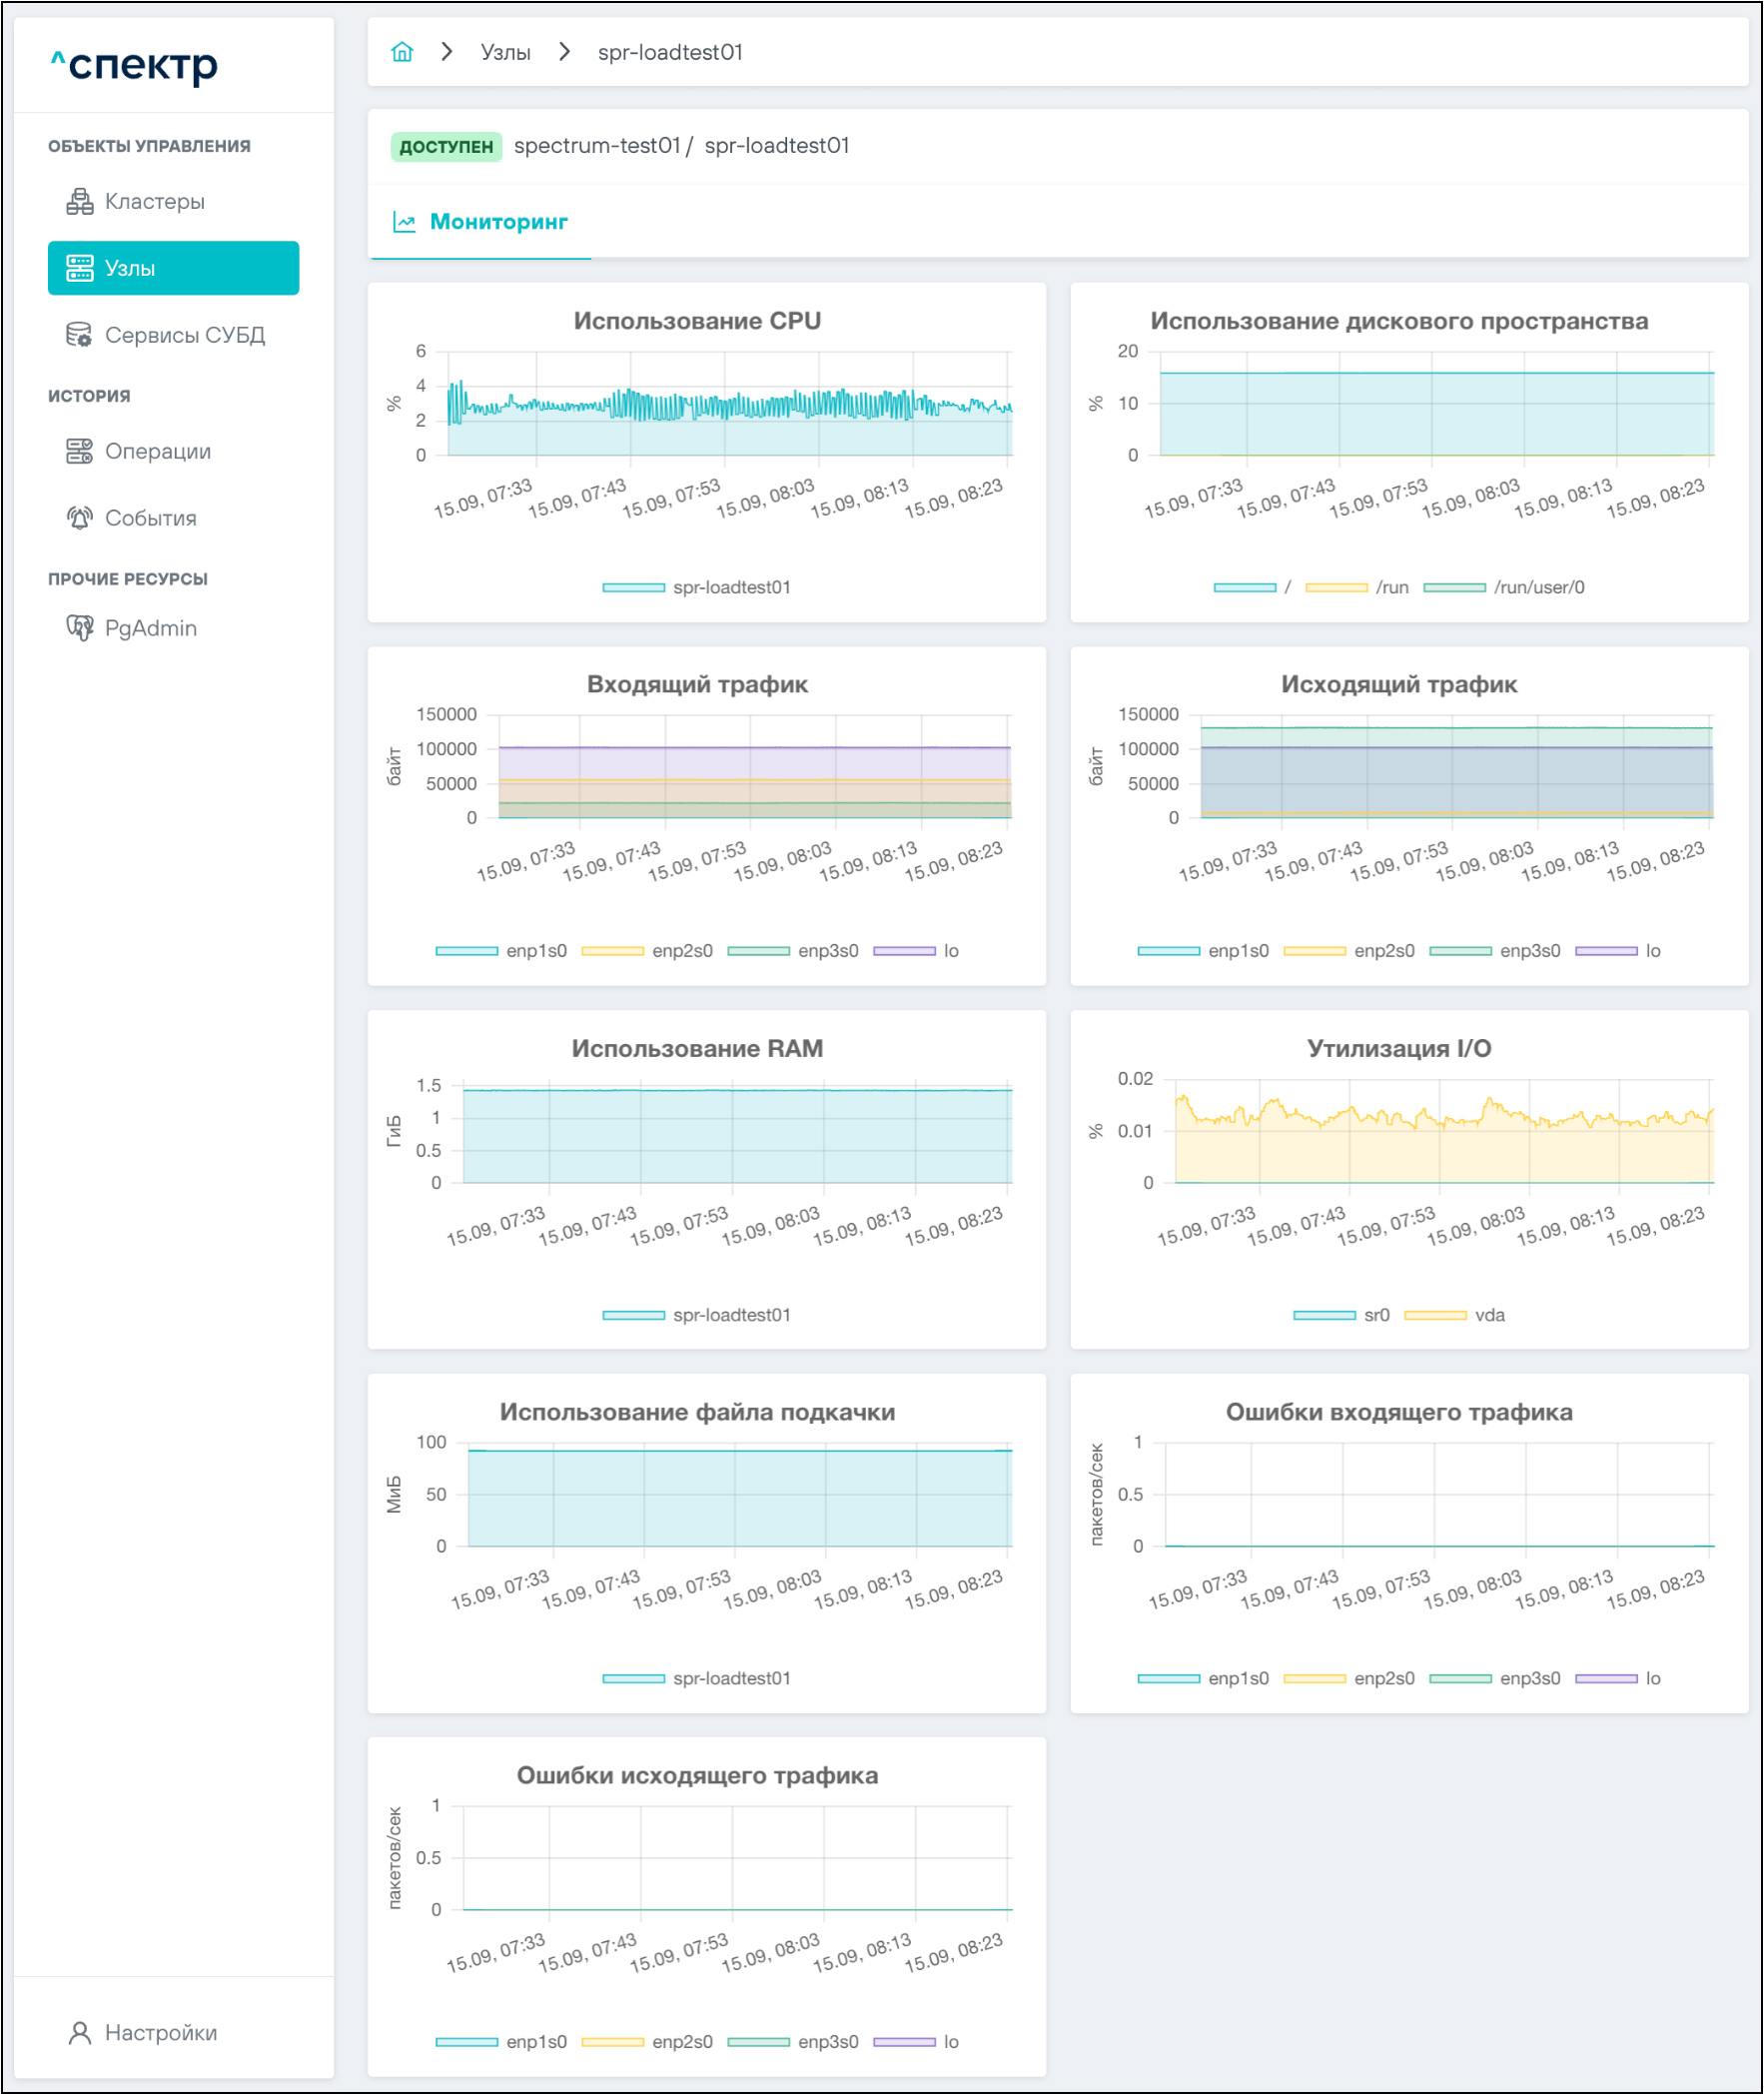Toggle /run series in disk usage legend

tap(1357, 588)
